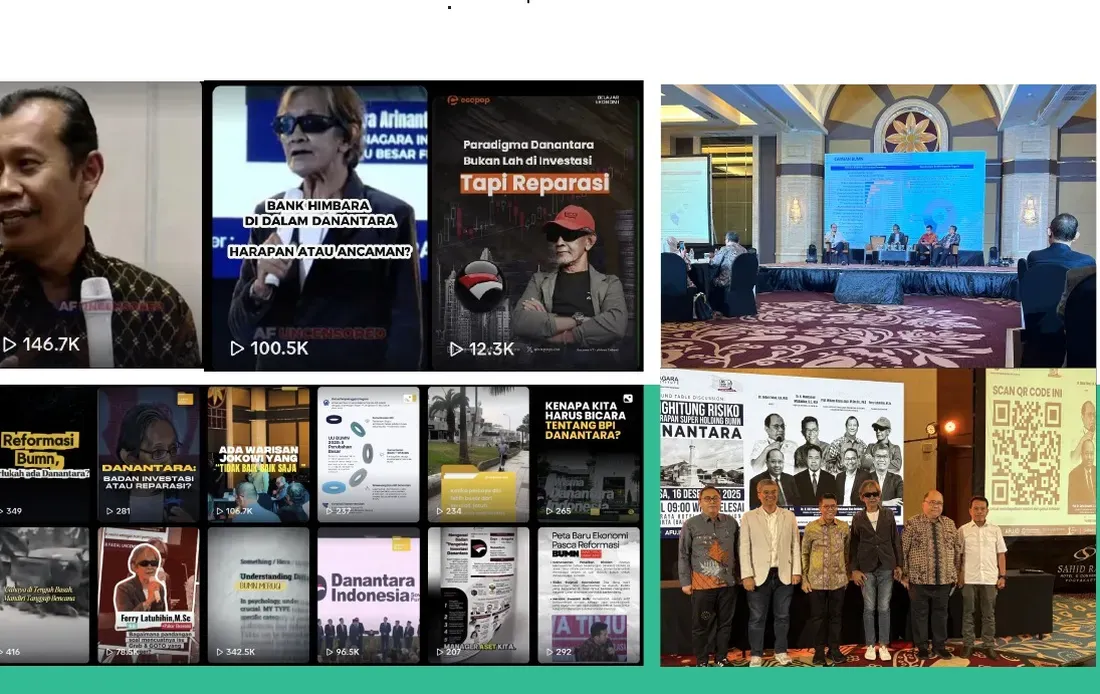
Task: Click the corner icon on the Kenapa Kita thumbnail
Action: click(x=628, y=399)
